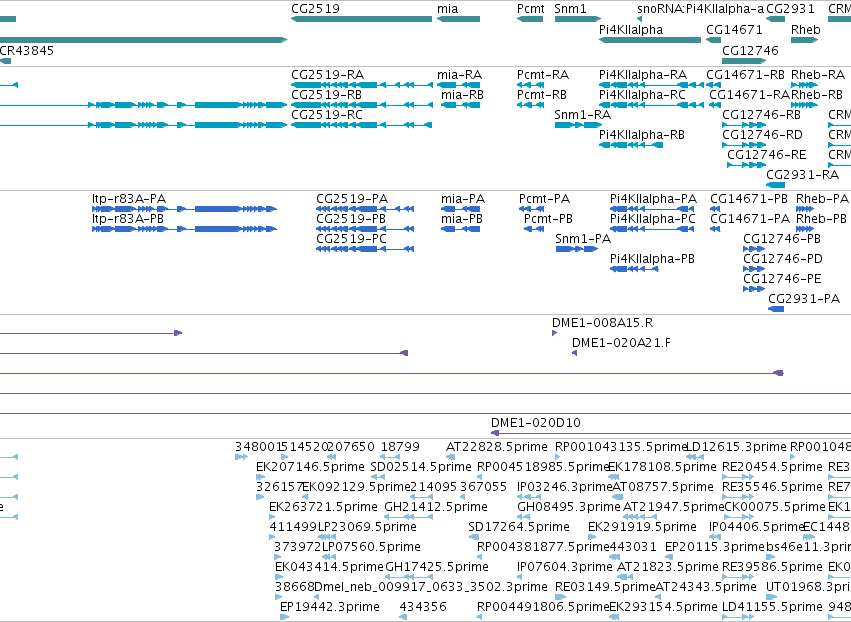This screenshot has height=622, width=851.
Task: Open protein mia-PA
Action: pyautogui.click(x=463, y=199)
